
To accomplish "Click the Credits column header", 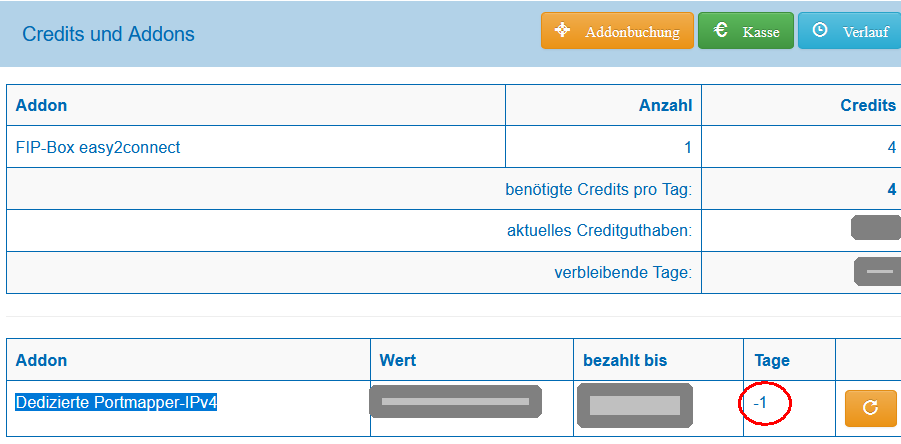I will point(868,105).
